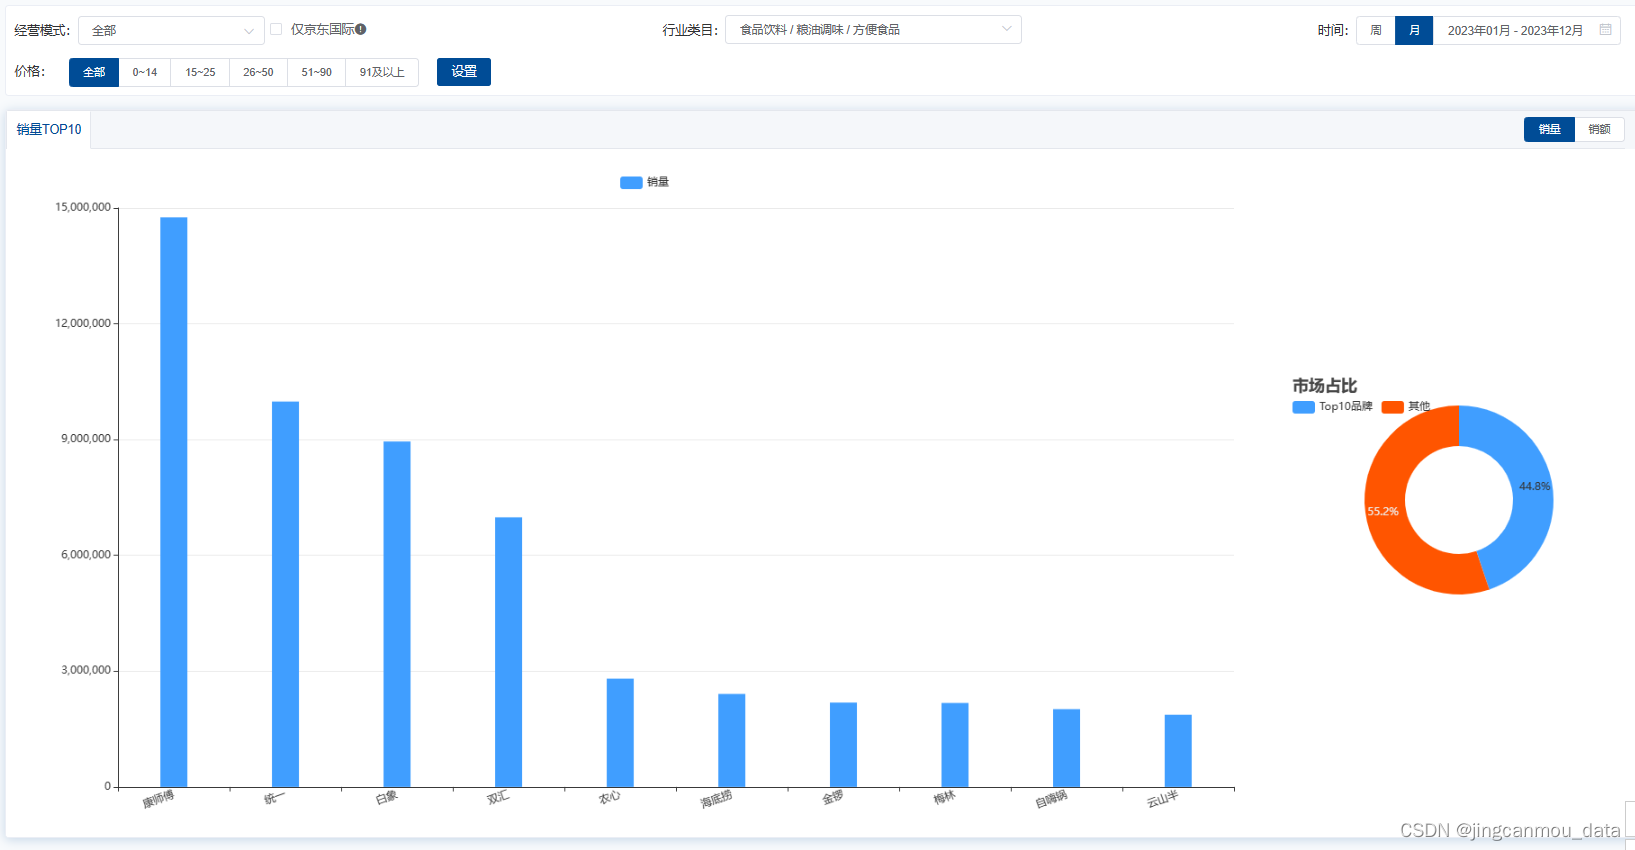
Task: Click the 时间: label
Action: coord(1333,30)
